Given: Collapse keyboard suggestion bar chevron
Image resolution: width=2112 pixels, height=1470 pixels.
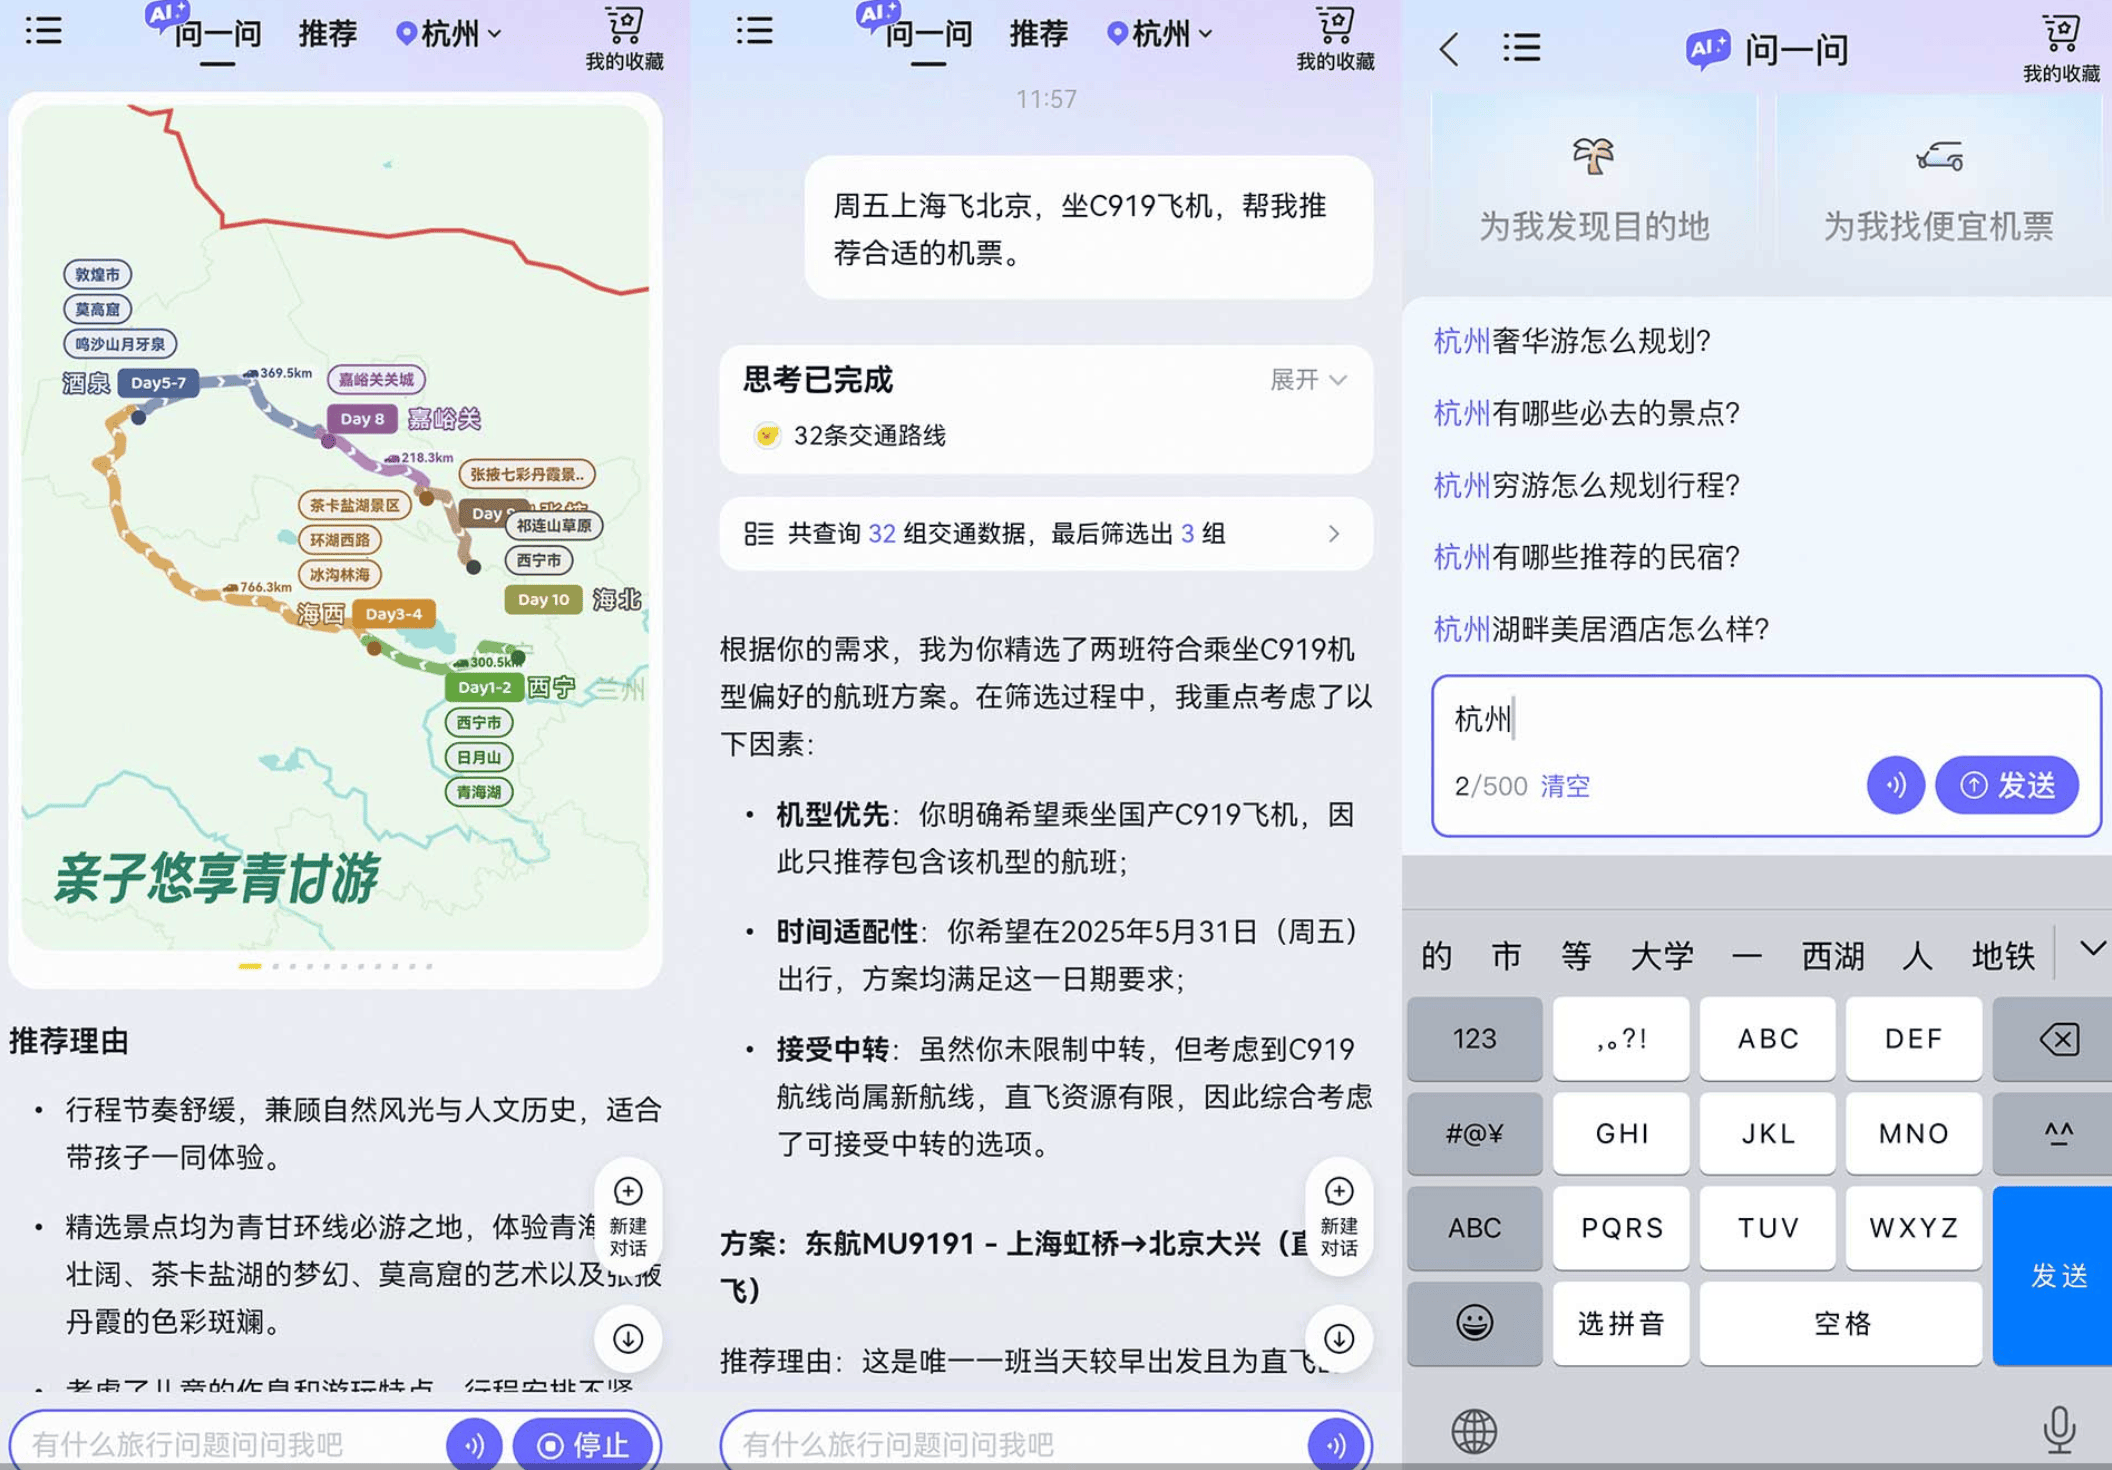Looking at the screenshot, I should click(2091, 949).
